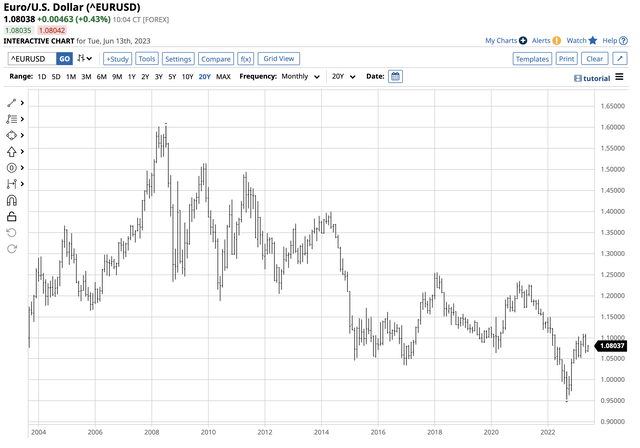The image size is (640, 448).
Task: Expand chart to full screen
Action: click(x=620, y=59)
